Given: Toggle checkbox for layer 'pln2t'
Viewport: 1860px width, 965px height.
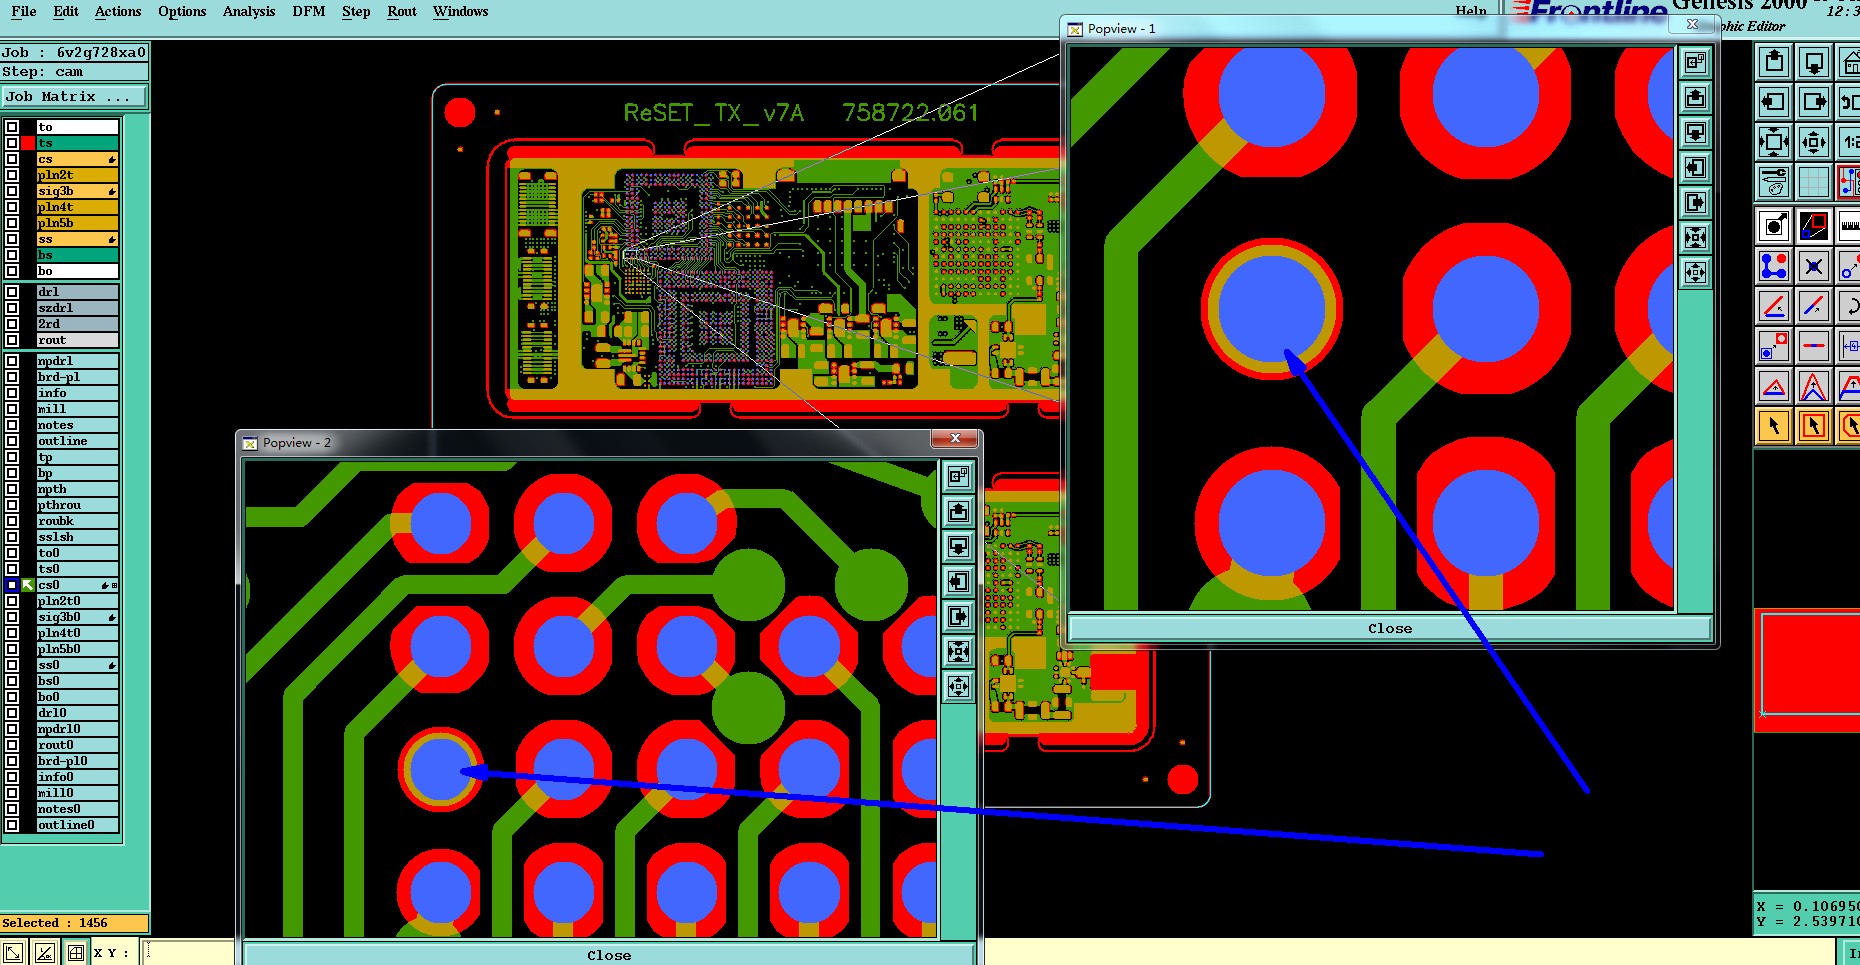Looking at the screenshot, I should 12,175.
